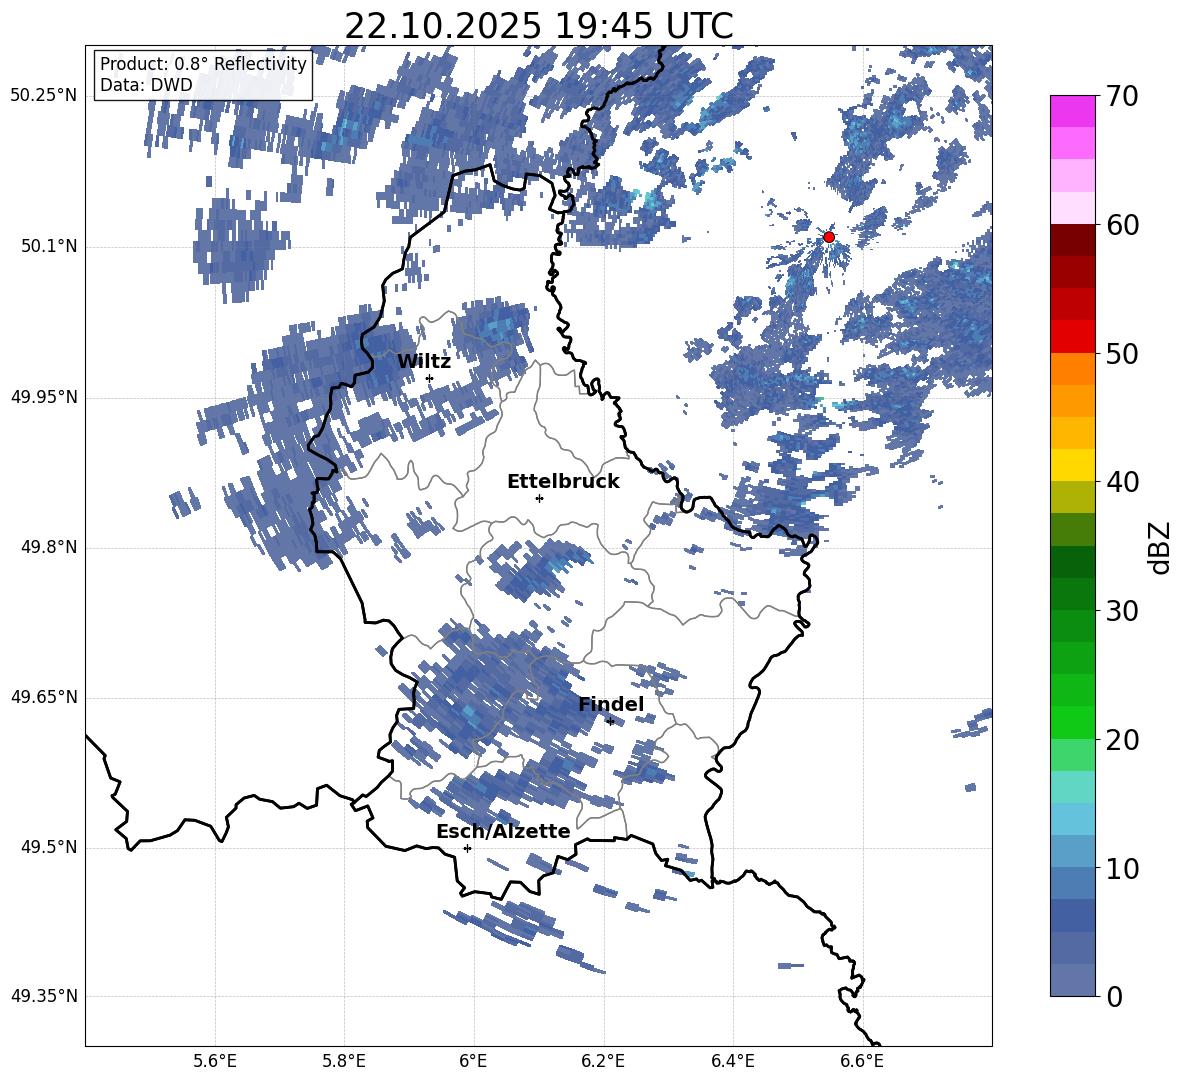Click the yellow colorbar segment at 40
The width and height of the screenshot is (1184, 1081).
[x=1072, y=465]
